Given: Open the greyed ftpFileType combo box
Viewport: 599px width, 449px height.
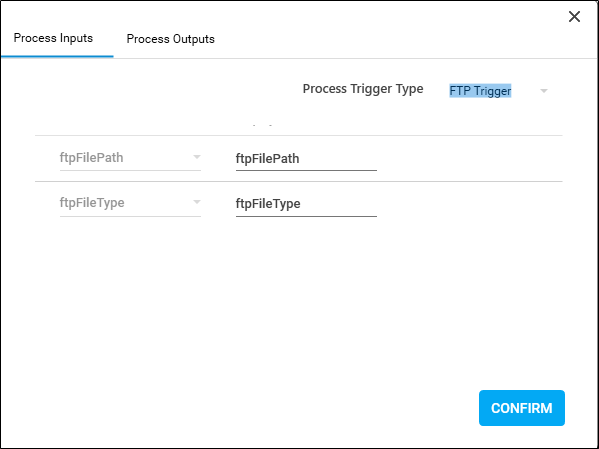Looking at the screenshot, I should coord(130,203).
